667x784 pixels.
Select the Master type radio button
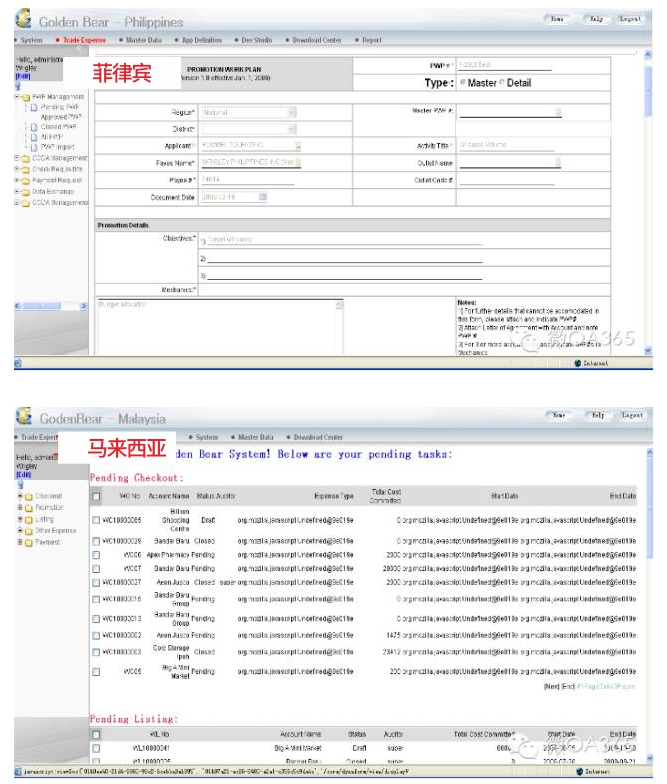(x=463, y=82)
